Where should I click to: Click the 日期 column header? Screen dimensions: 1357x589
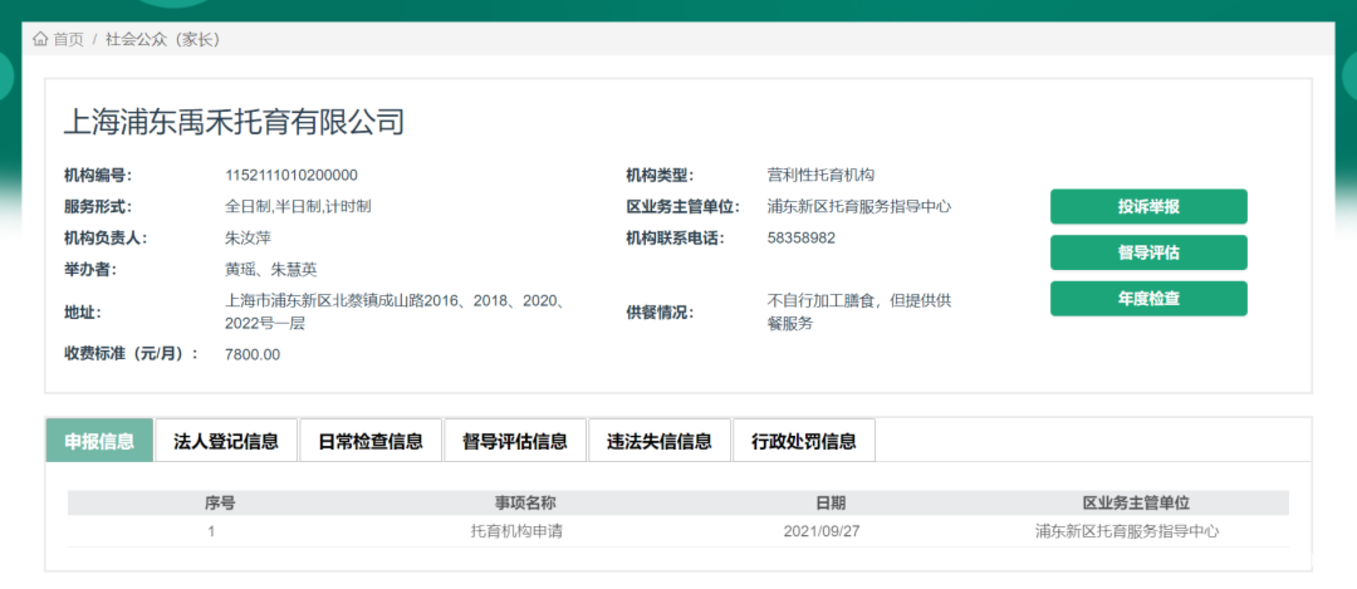(x=830, y=503)
